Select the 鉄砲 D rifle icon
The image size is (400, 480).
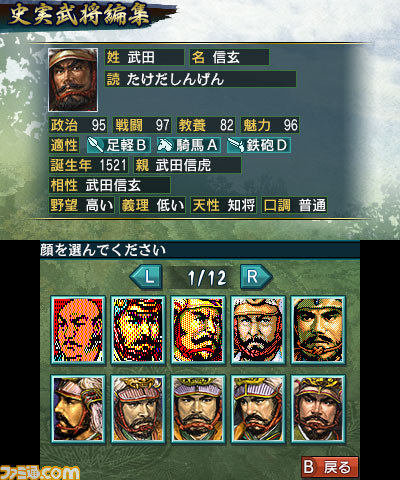236,145
